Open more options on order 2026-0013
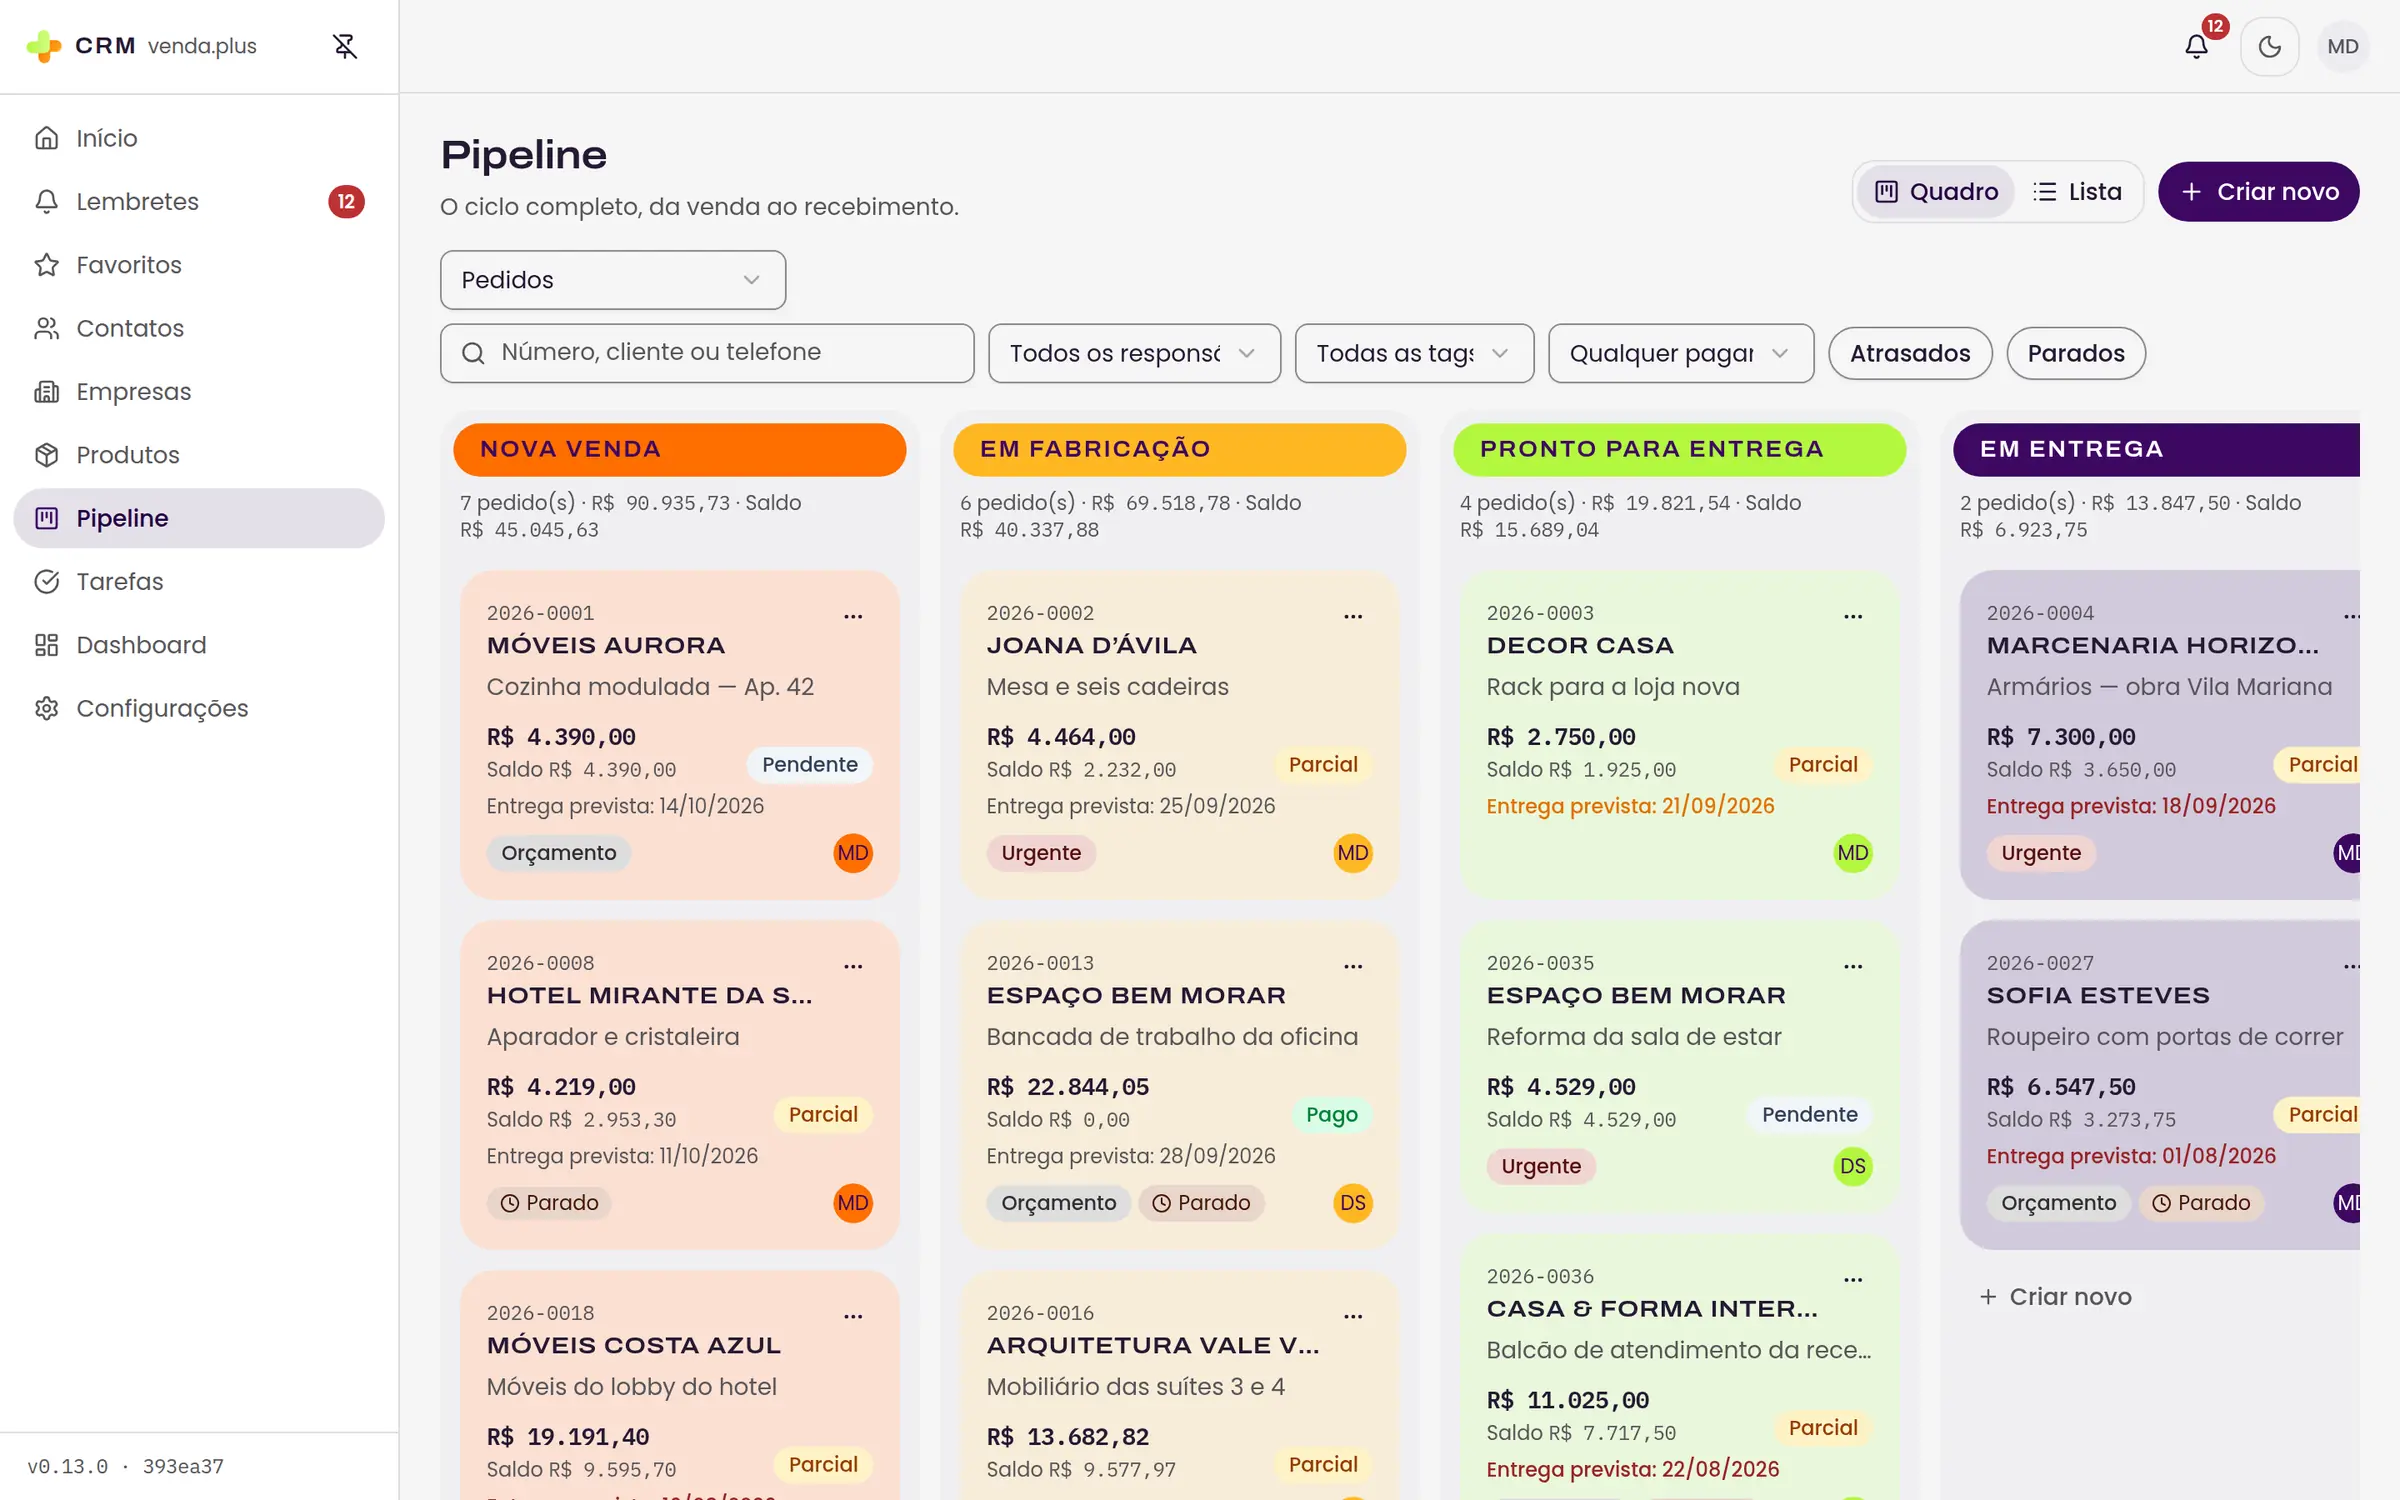2400x1500 pixels. pos(1353,966)
